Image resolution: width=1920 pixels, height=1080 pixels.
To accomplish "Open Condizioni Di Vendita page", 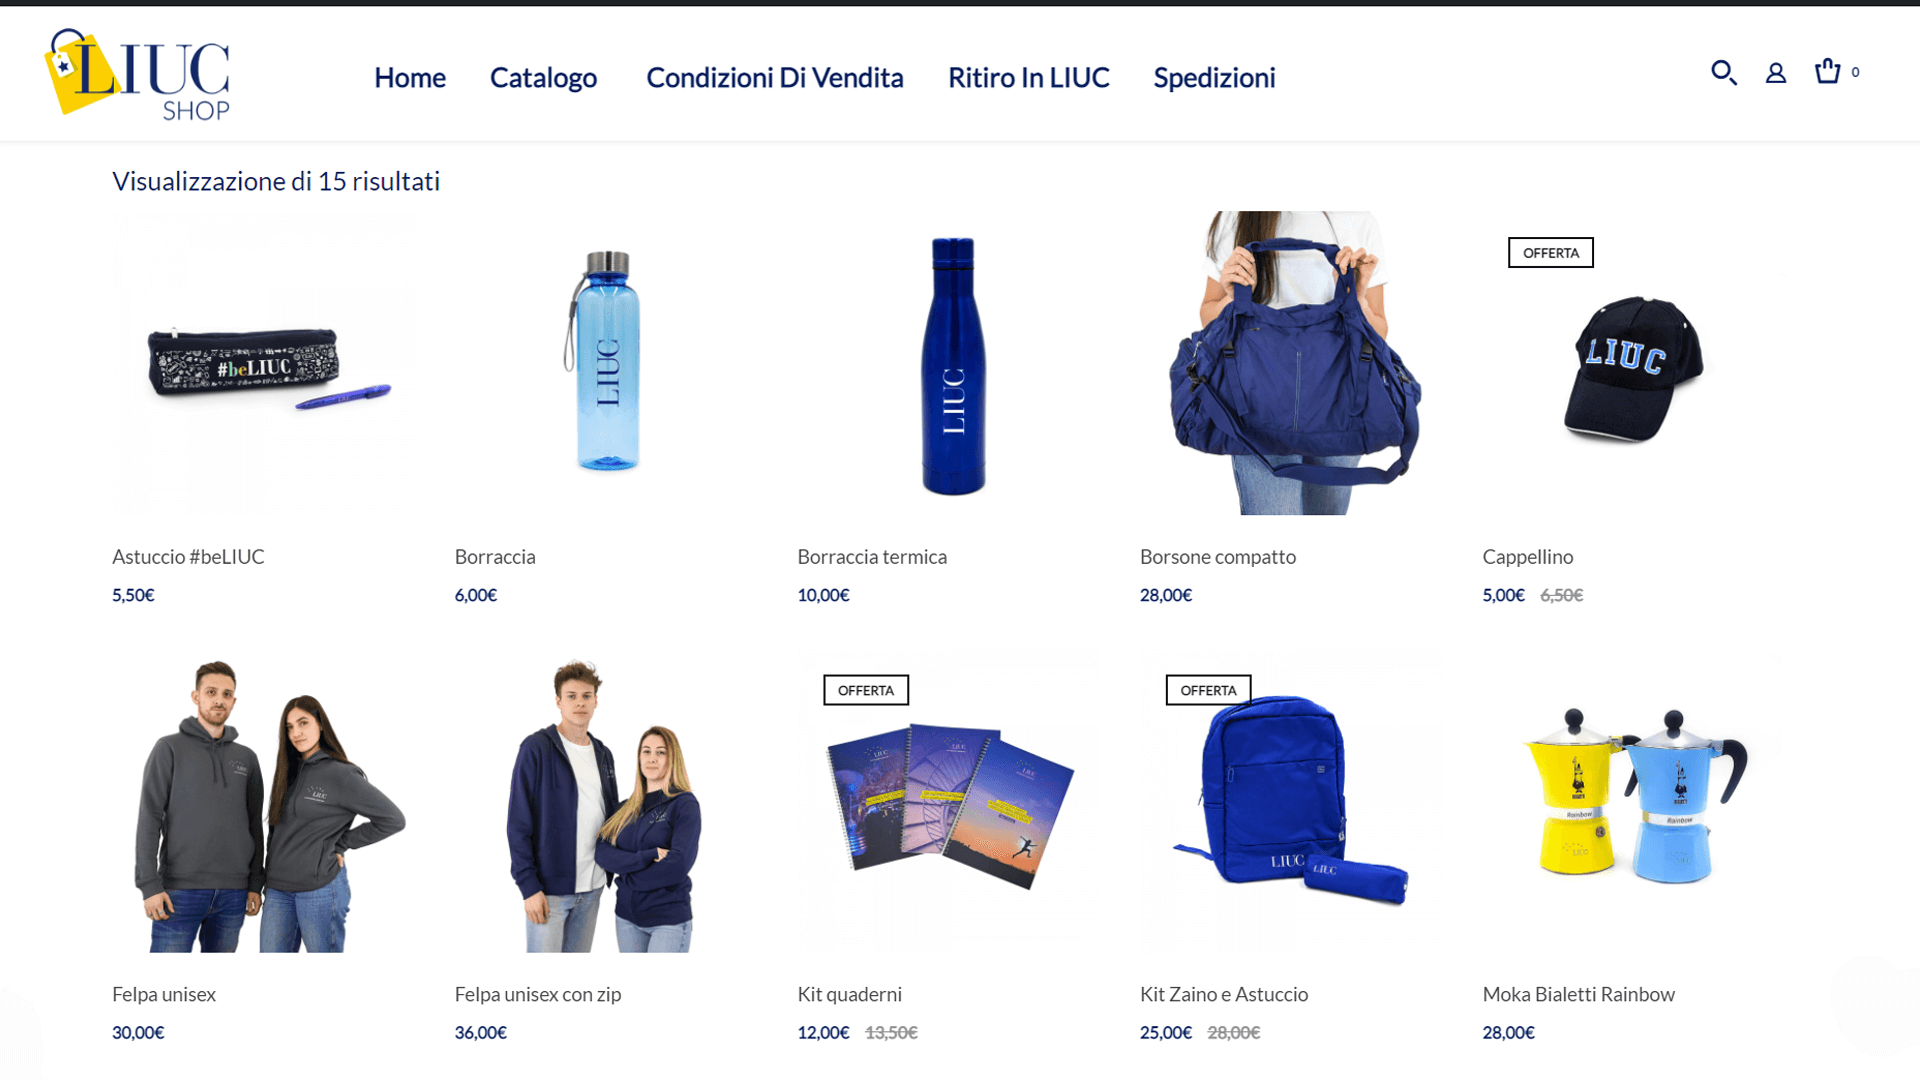I will (775, 77).
